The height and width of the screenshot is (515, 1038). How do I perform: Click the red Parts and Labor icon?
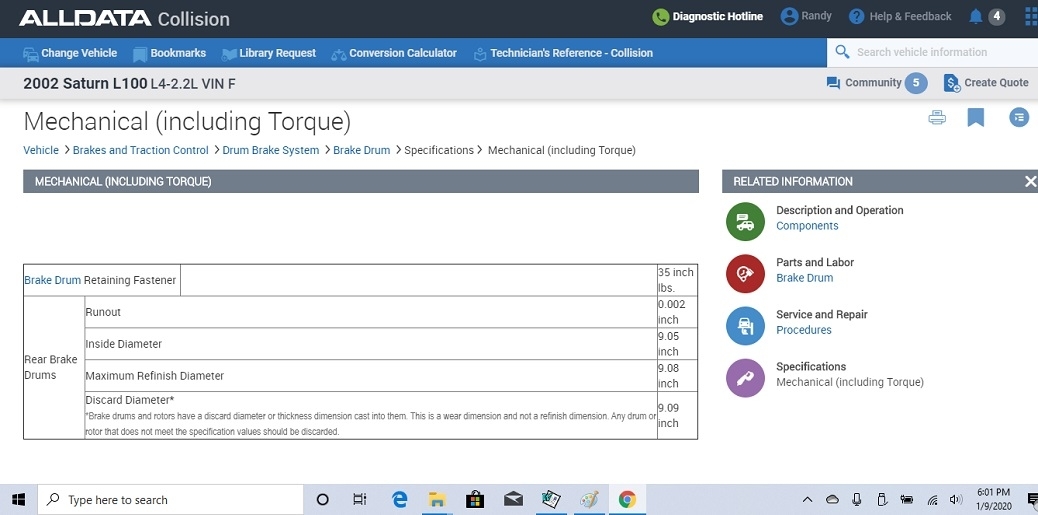(745, 273)
